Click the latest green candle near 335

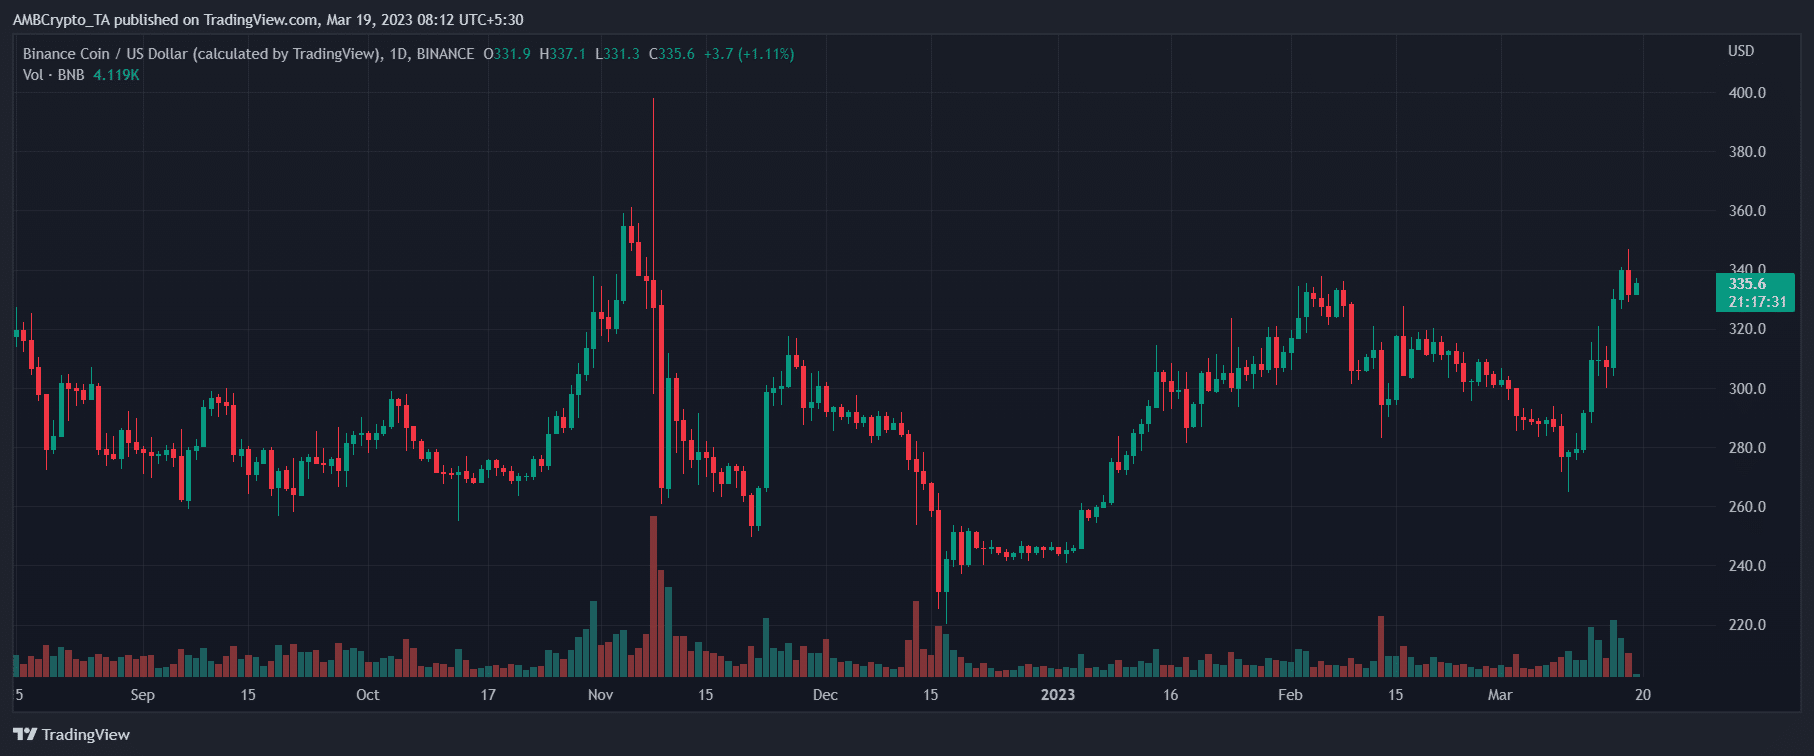coord(1636,289)
